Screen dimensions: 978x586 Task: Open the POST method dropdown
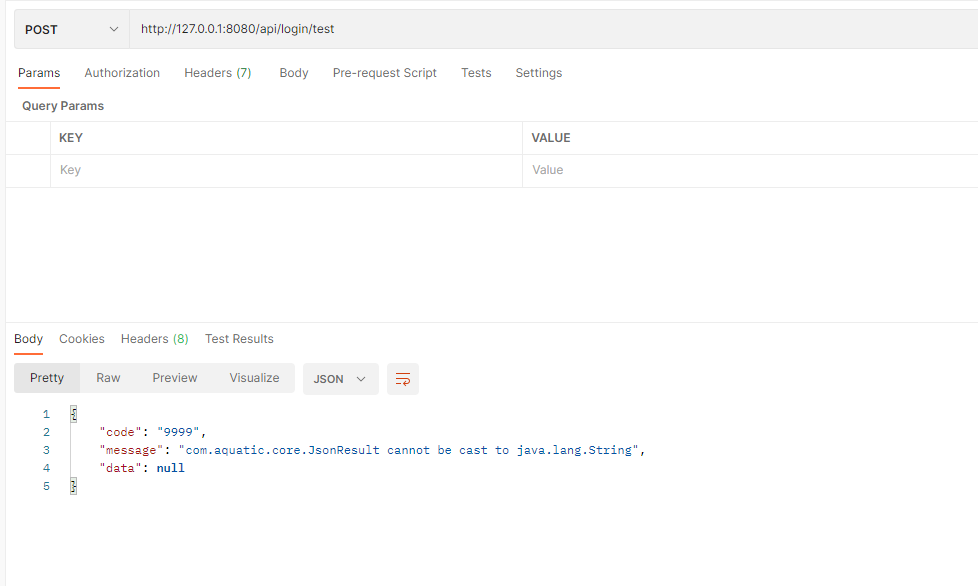(72, 29)
